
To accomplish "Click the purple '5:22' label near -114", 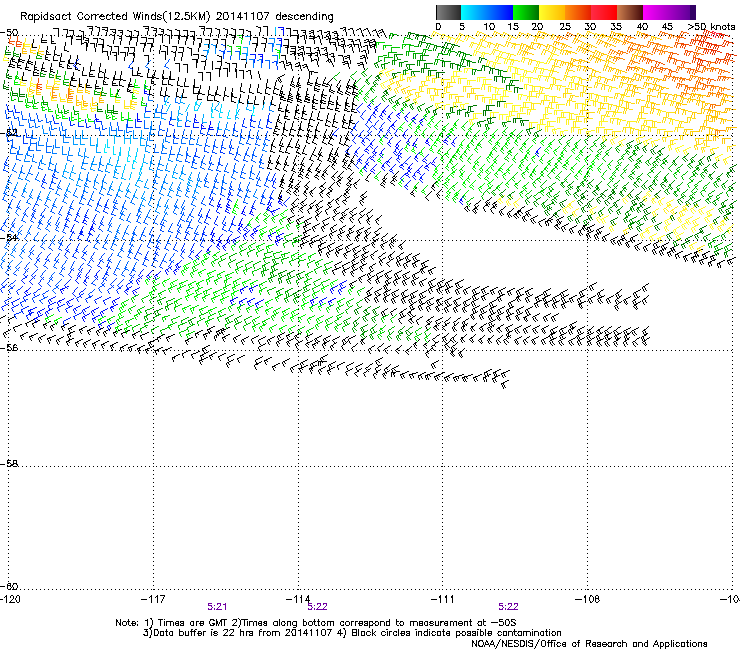I will (317, 607).
